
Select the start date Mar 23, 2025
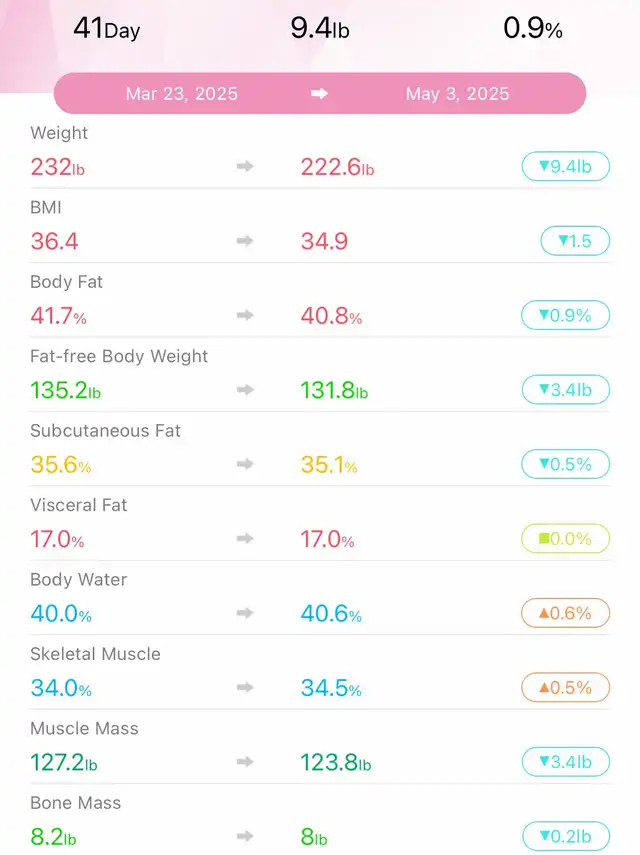[182, 94]
